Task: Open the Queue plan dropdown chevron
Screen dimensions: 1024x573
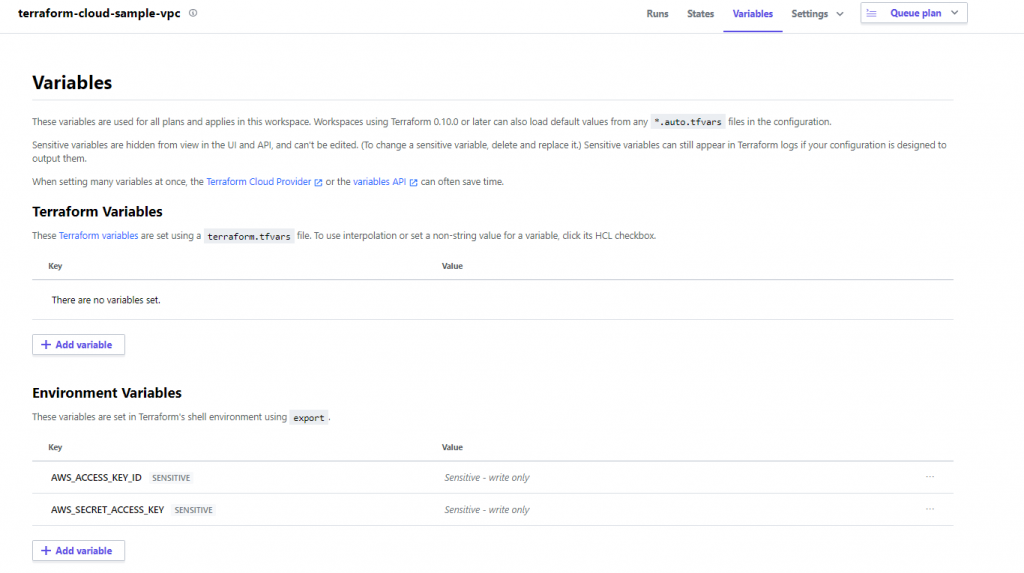Action: 954,13
